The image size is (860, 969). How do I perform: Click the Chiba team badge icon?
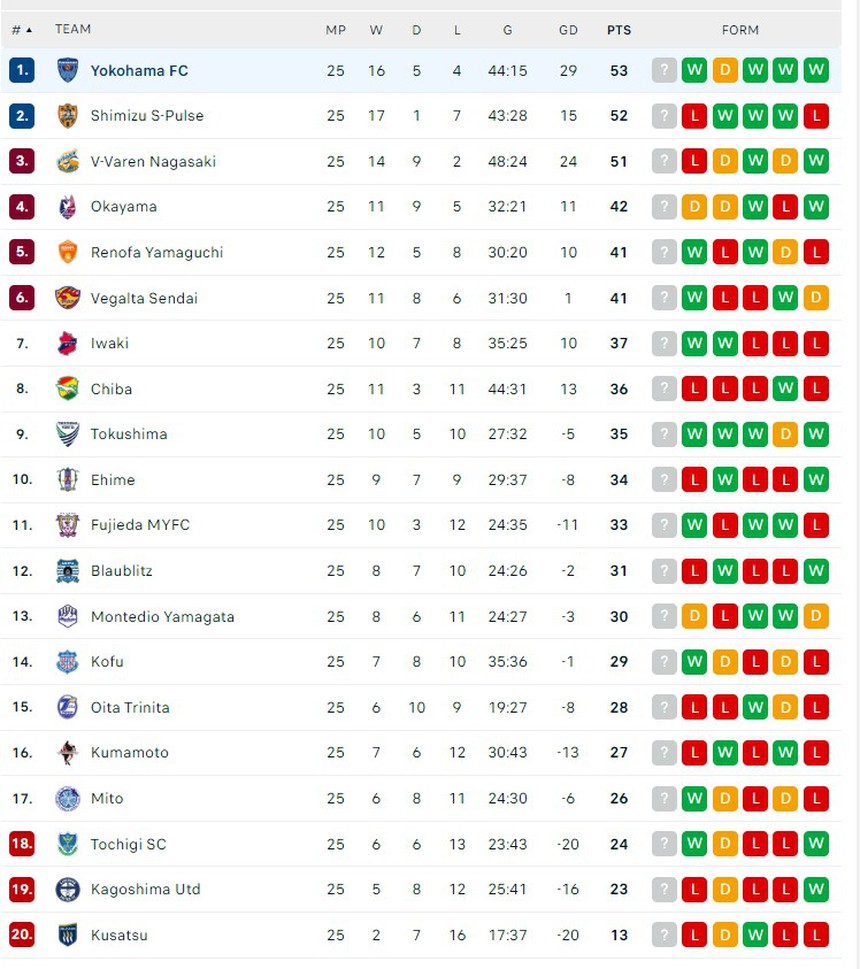[x=67, y=389]
